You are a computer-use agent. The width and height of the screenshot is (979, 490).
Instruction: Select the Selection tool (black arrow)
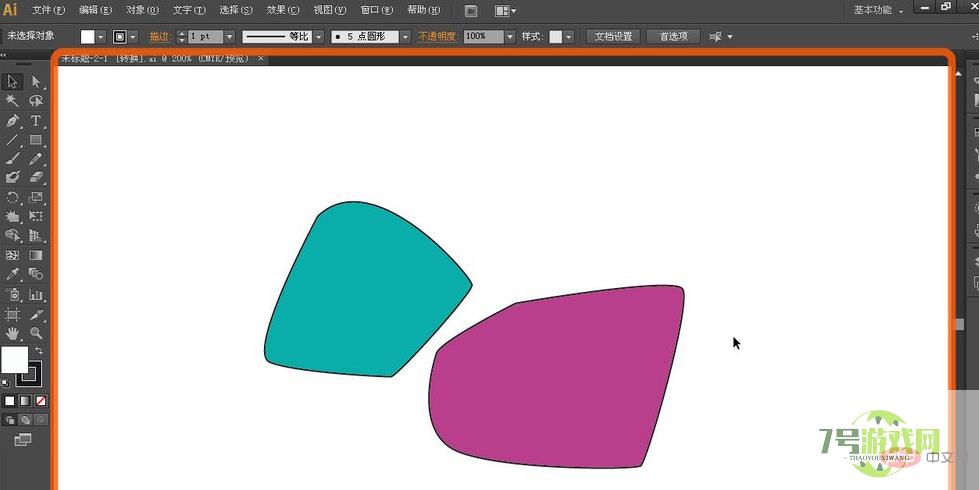(12, 81)
